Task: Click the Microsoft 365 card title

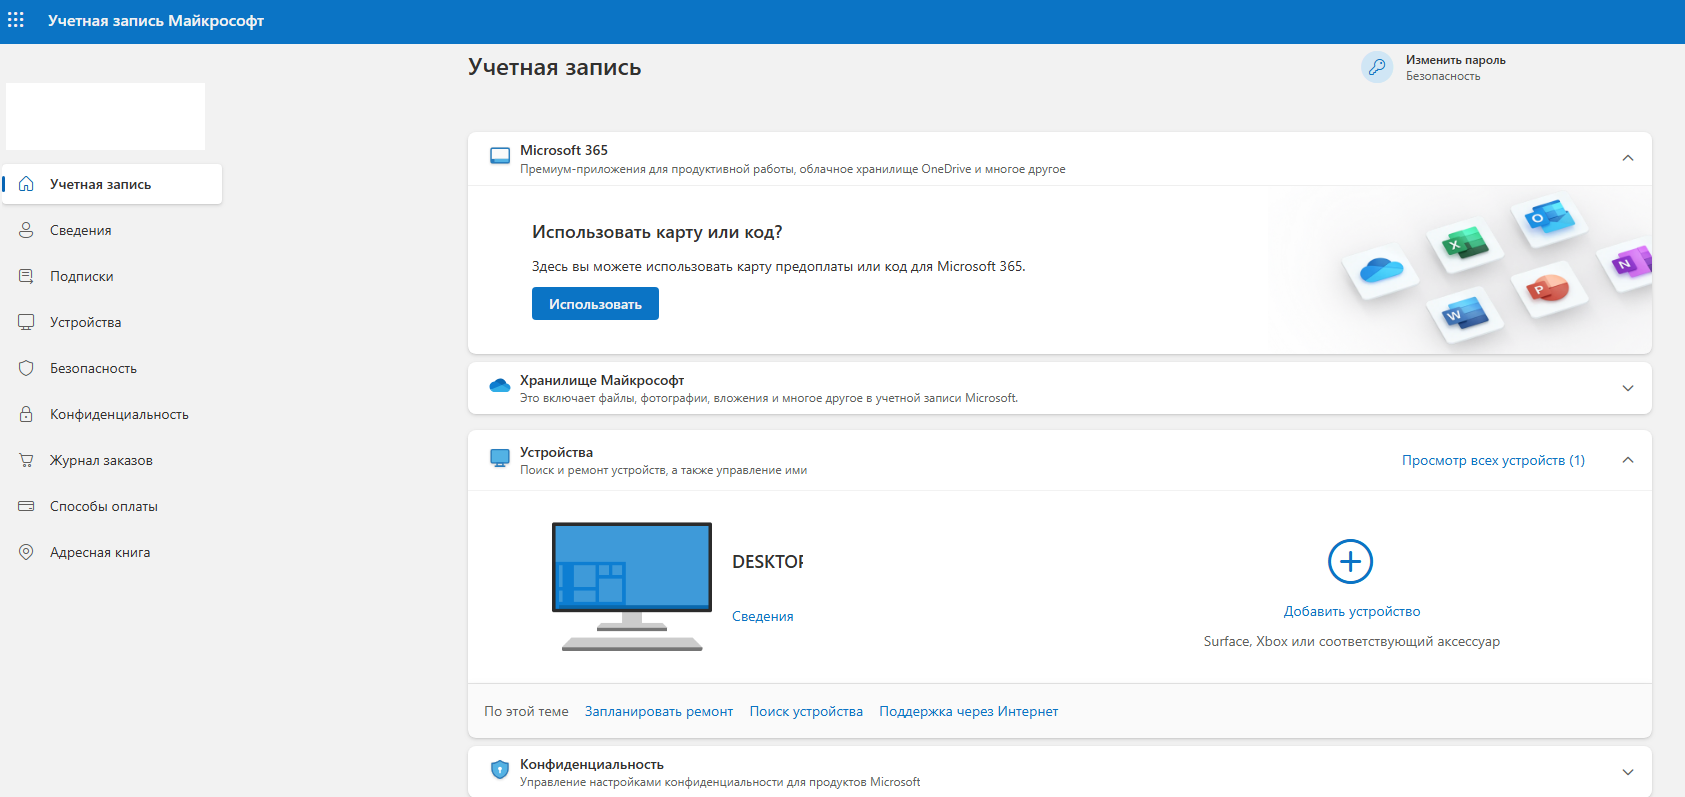Action: [x=564, y=150]
